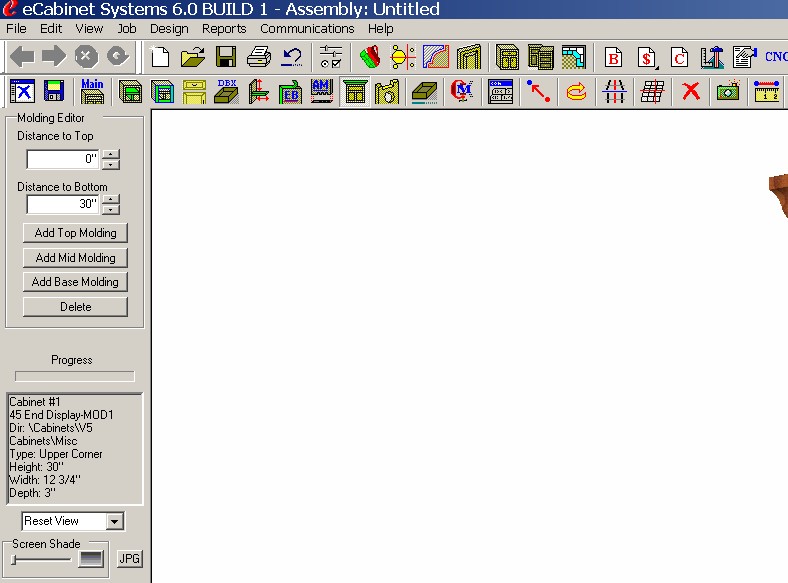This screenshot has height=583, width=788.
Task: Open the preferences sliders icon
Action: (331, 57)
